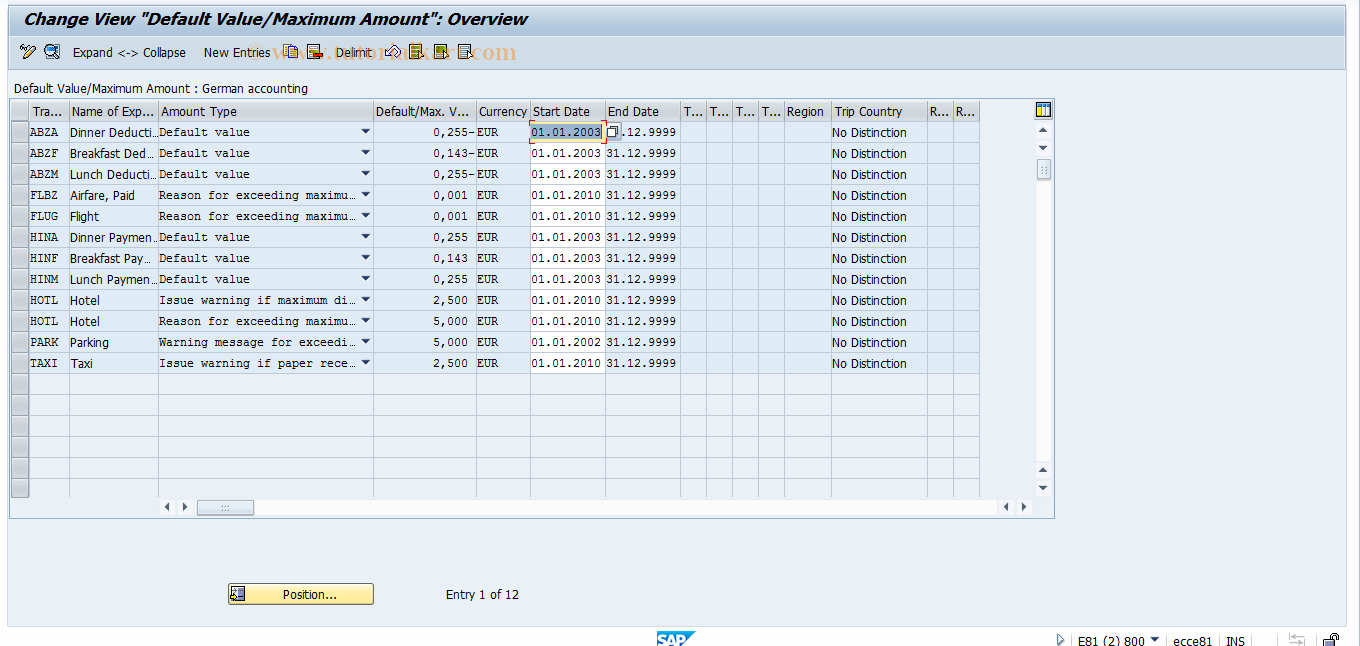
Task: Select the HINA row selector
Action: pos(19,237)
